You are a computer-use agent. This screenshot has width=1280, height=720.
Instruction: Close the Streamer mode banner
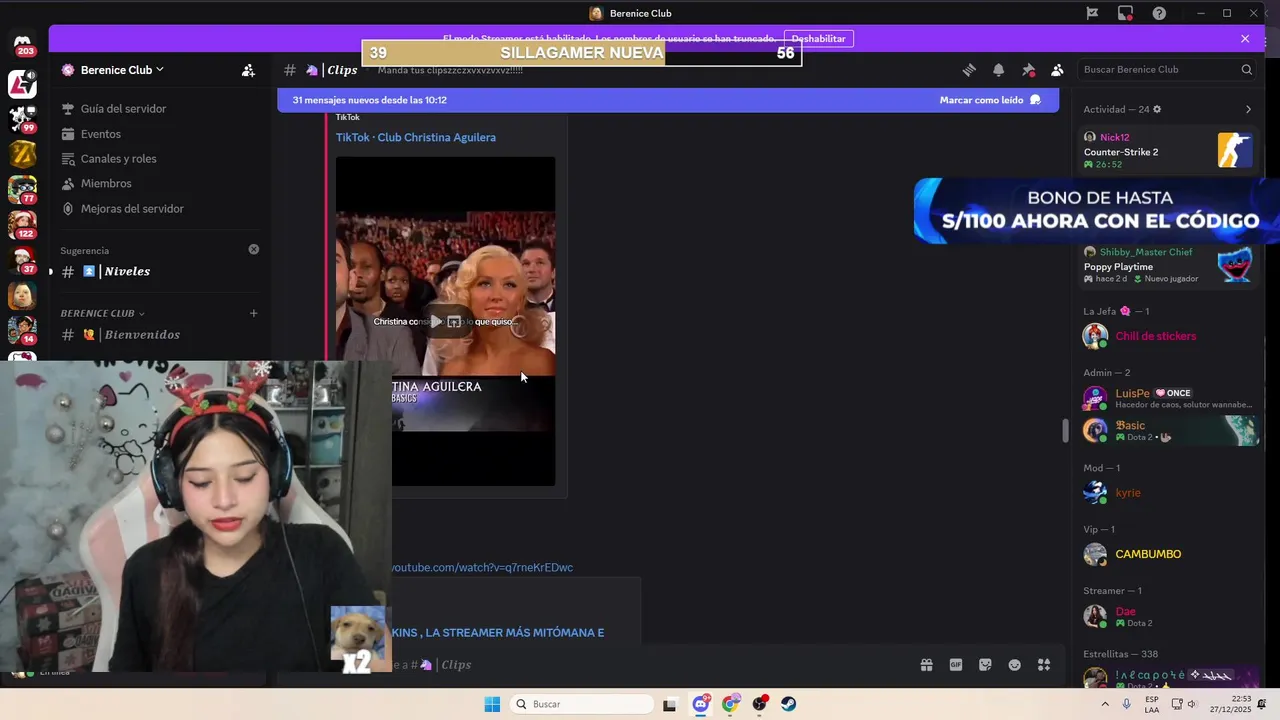(1245, 39)
